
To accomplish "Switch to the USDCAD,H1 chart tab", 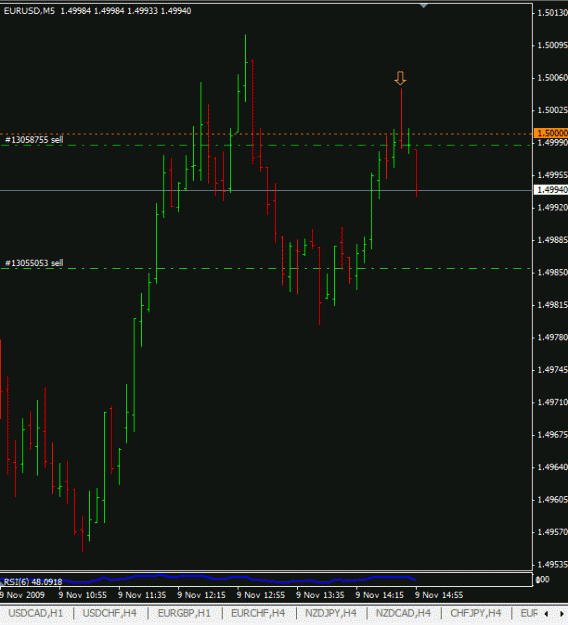I will (35, 613).
